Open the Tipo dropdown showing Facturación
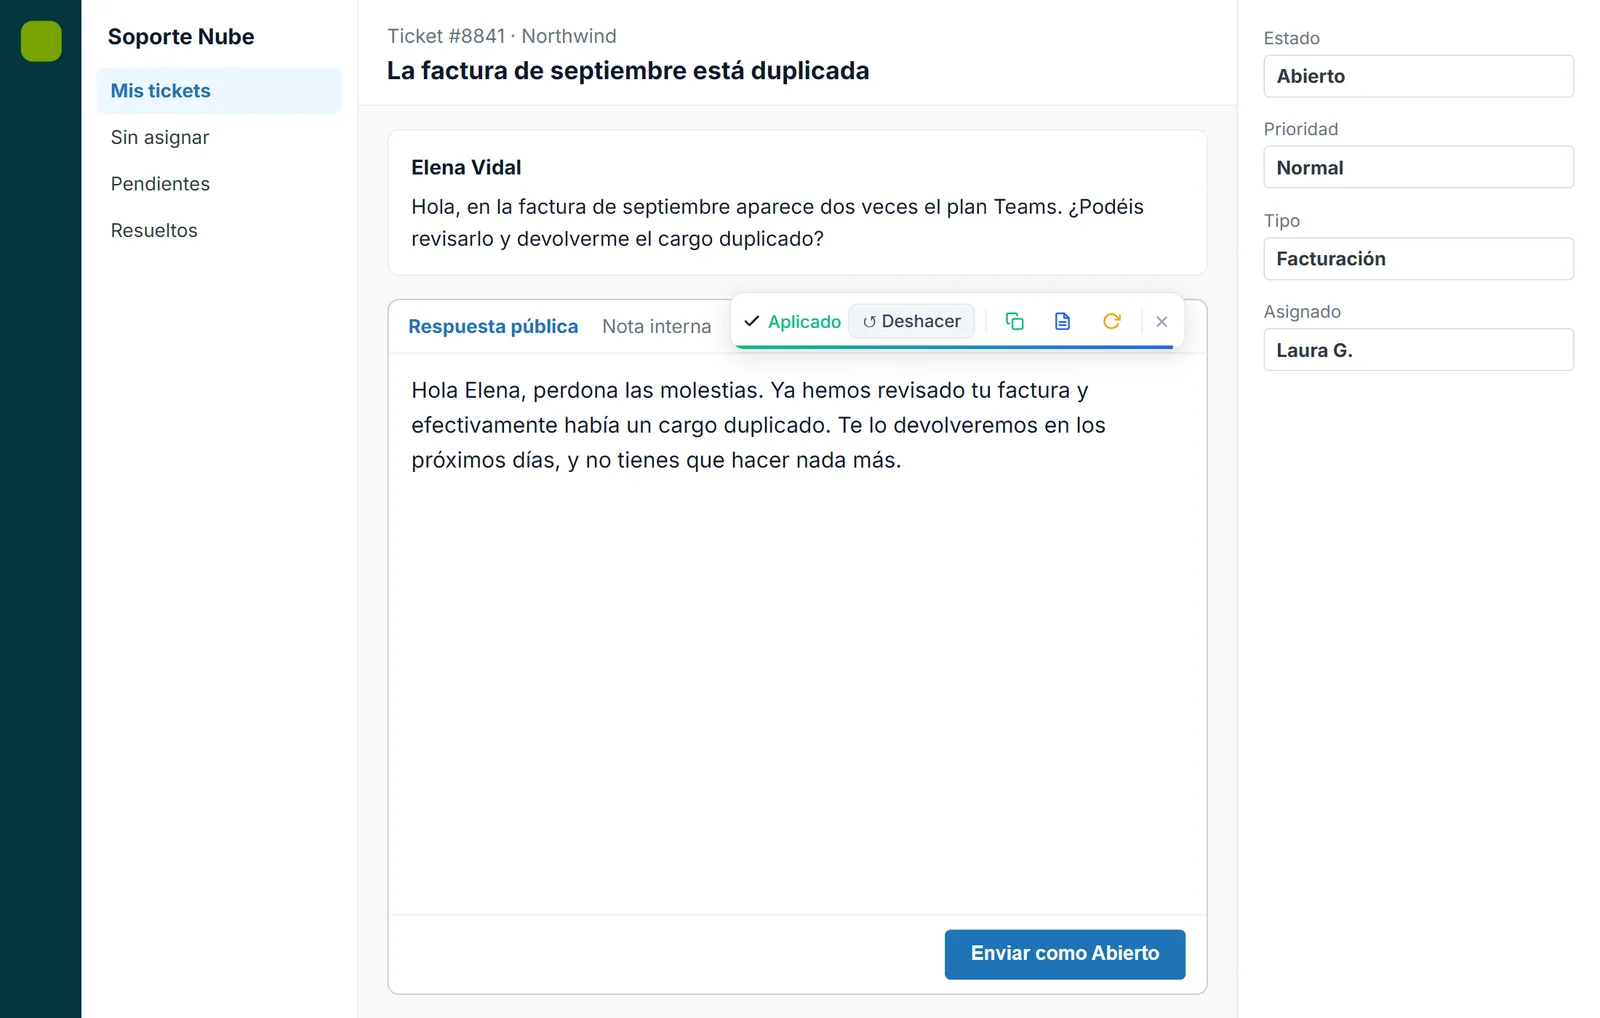The width and height of the screenshot is (1600, 1018). click(x=1418, y=259)
